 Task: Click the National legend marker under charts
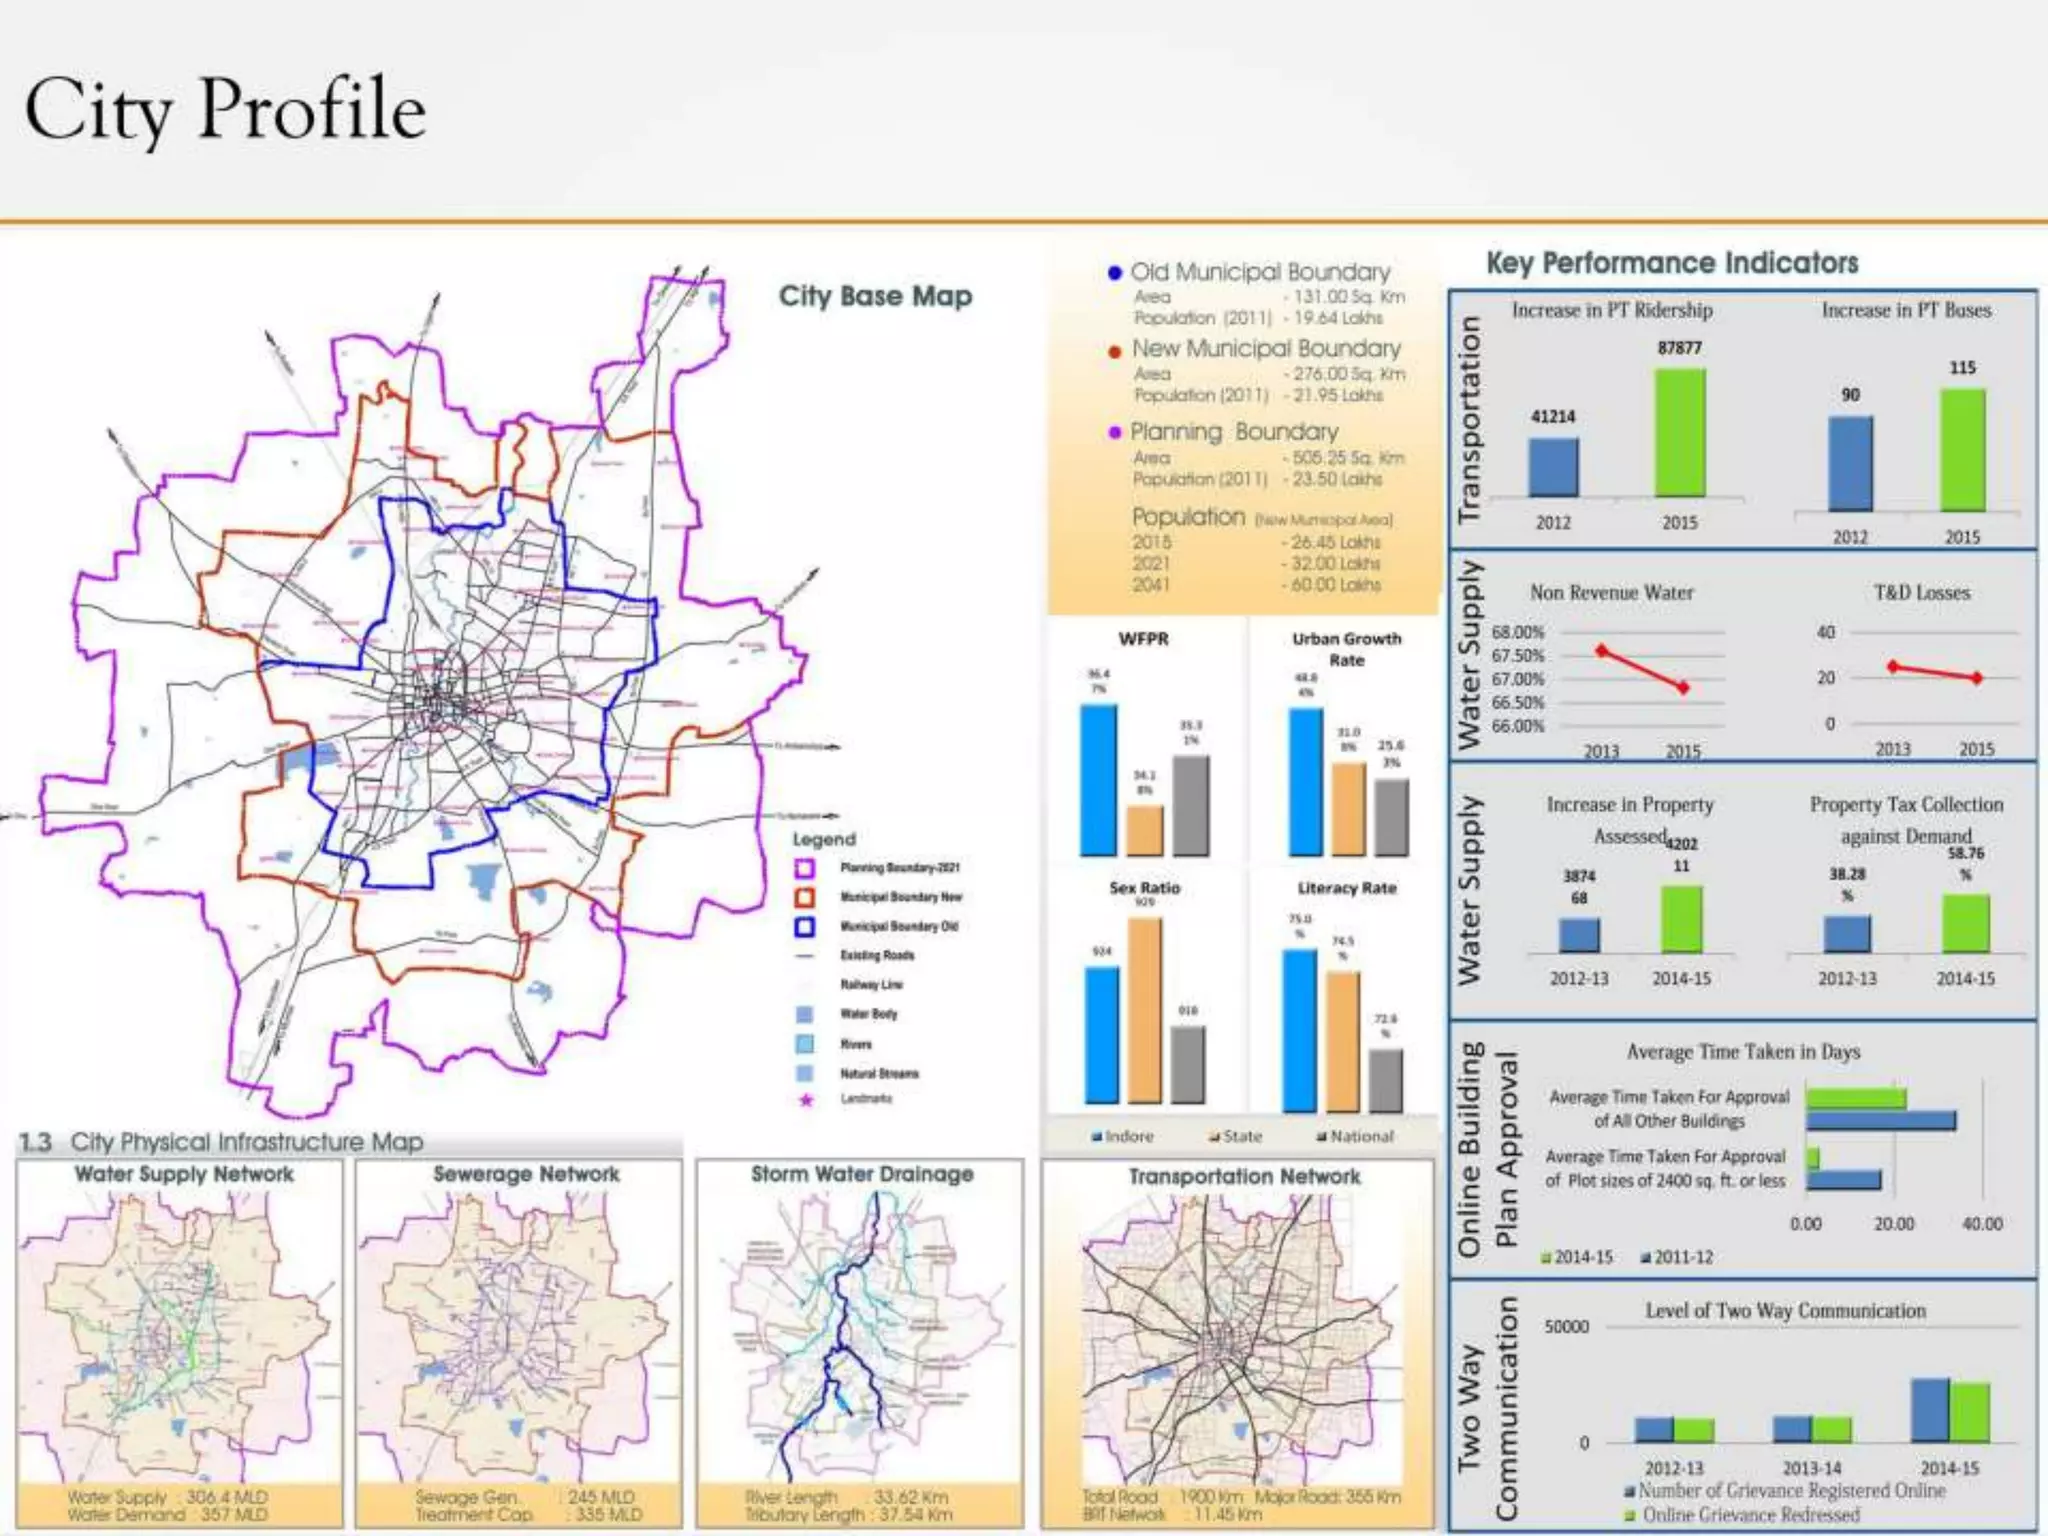pos(1322,1137)
